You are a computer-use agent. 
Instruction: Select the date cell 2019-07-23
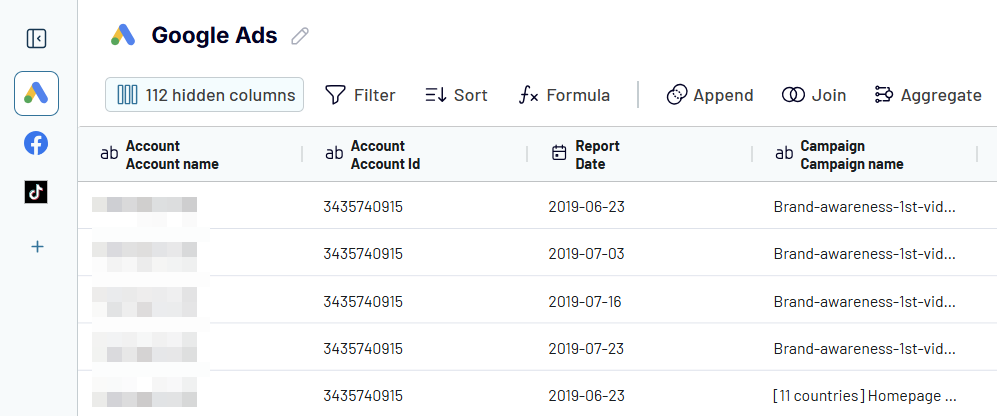coord(586,349)
